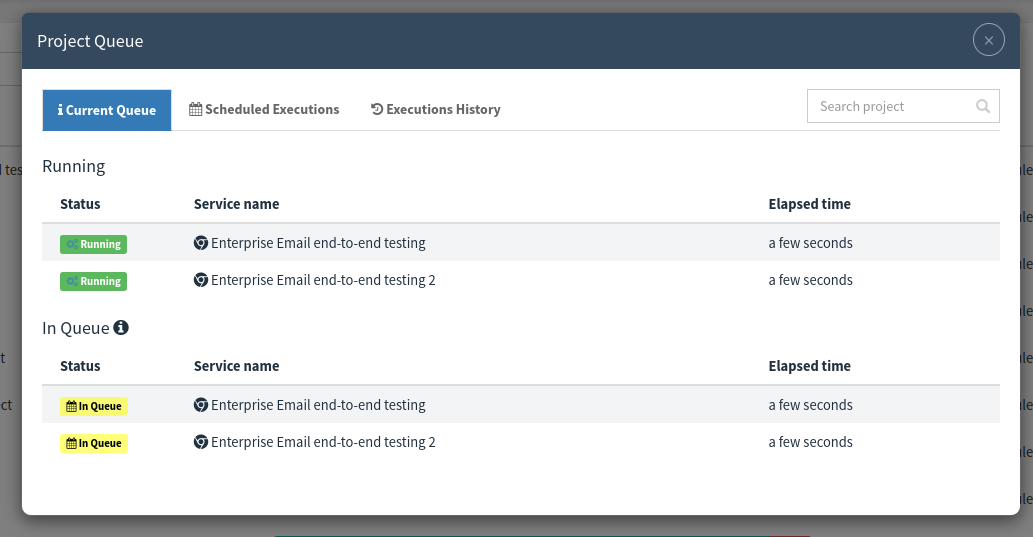Click Service name header in In Queue table
Screen dimensions: 1033x537
237,366
